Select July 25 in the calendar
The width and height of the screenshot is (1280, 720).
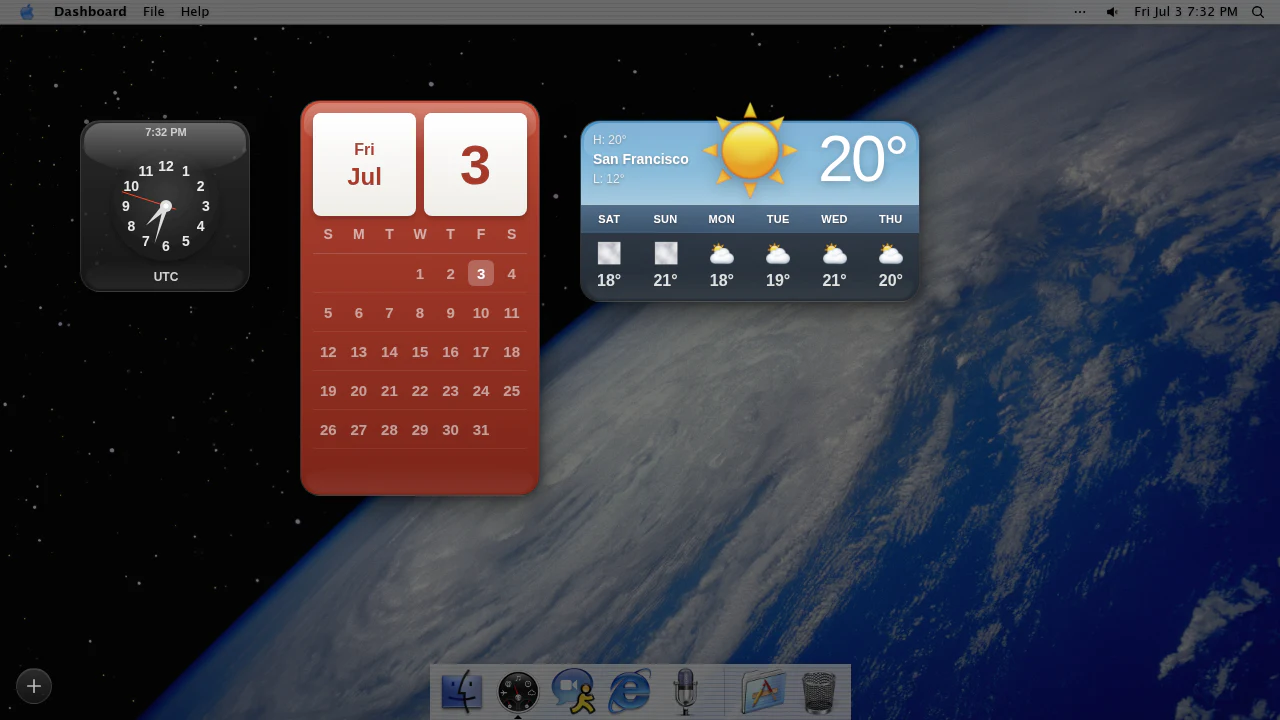coord(511,391)
